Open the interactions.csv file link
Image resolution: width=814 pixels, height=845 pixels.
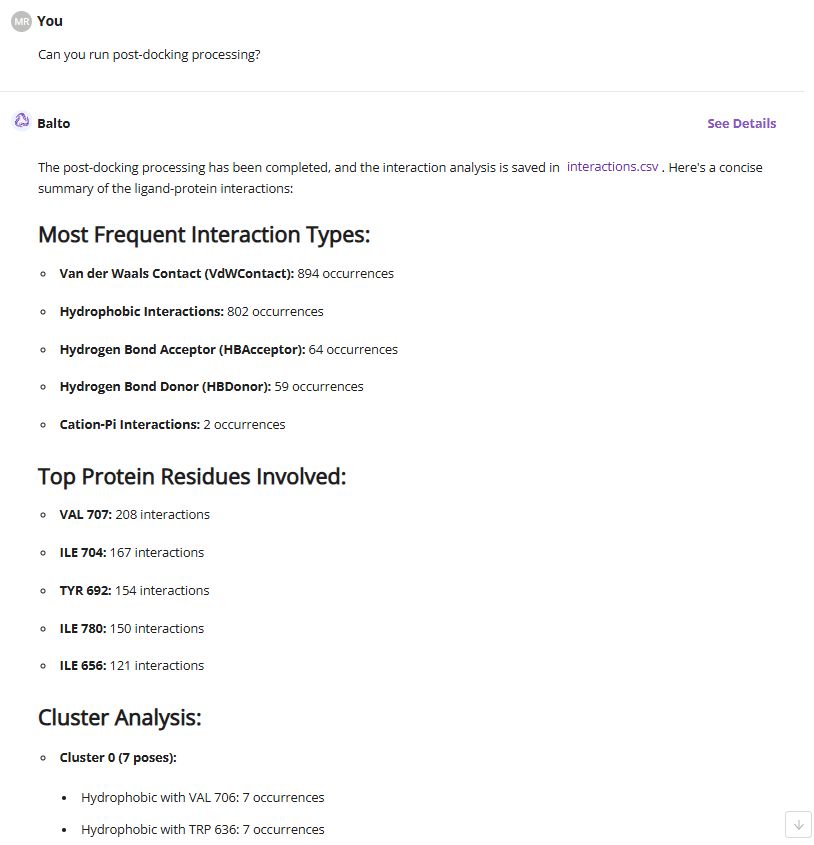[612, 167]
